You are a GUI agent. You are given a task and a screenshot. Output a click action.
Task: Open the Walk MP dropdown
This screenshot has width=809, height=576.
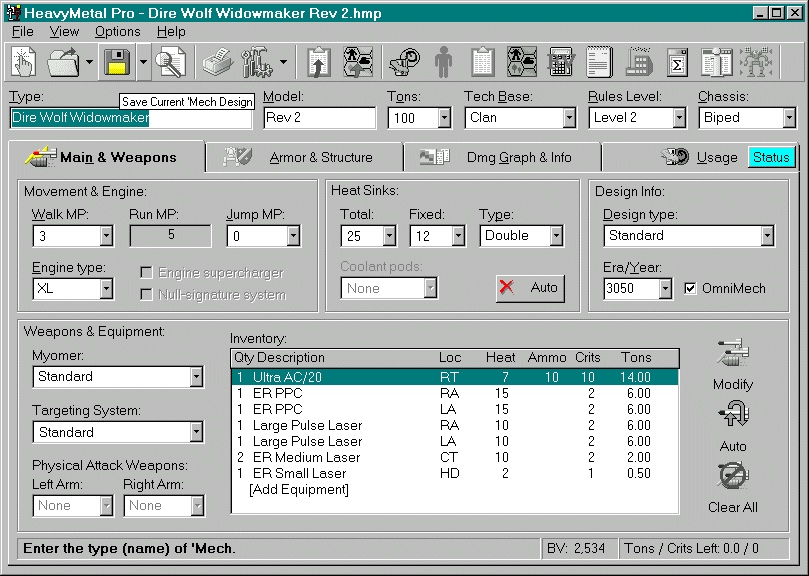point(106,236)
